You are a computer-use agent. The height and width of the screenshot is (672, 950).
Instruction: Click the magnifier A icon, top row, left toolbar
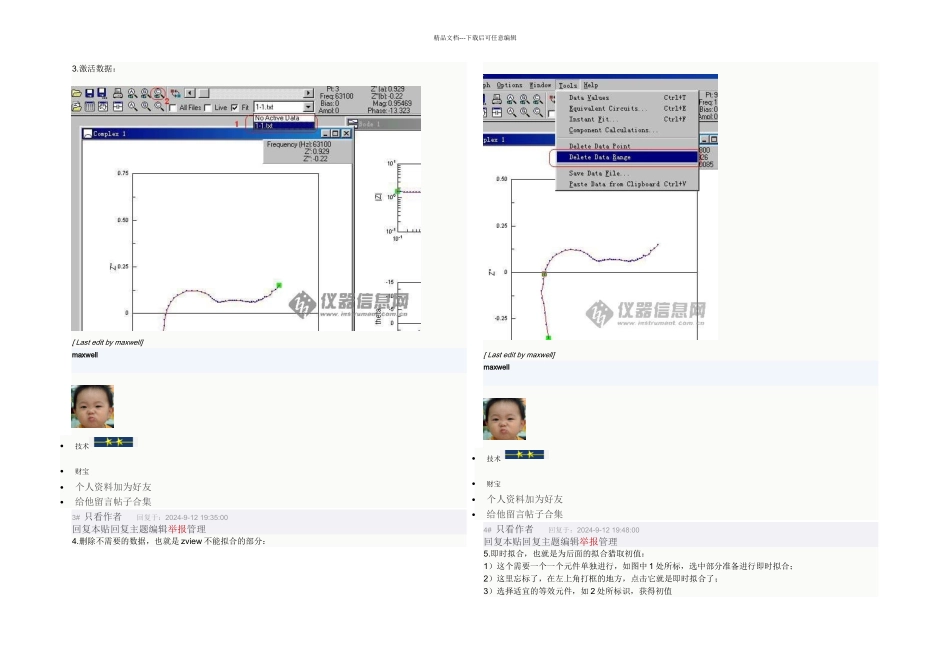pos(132,93)
